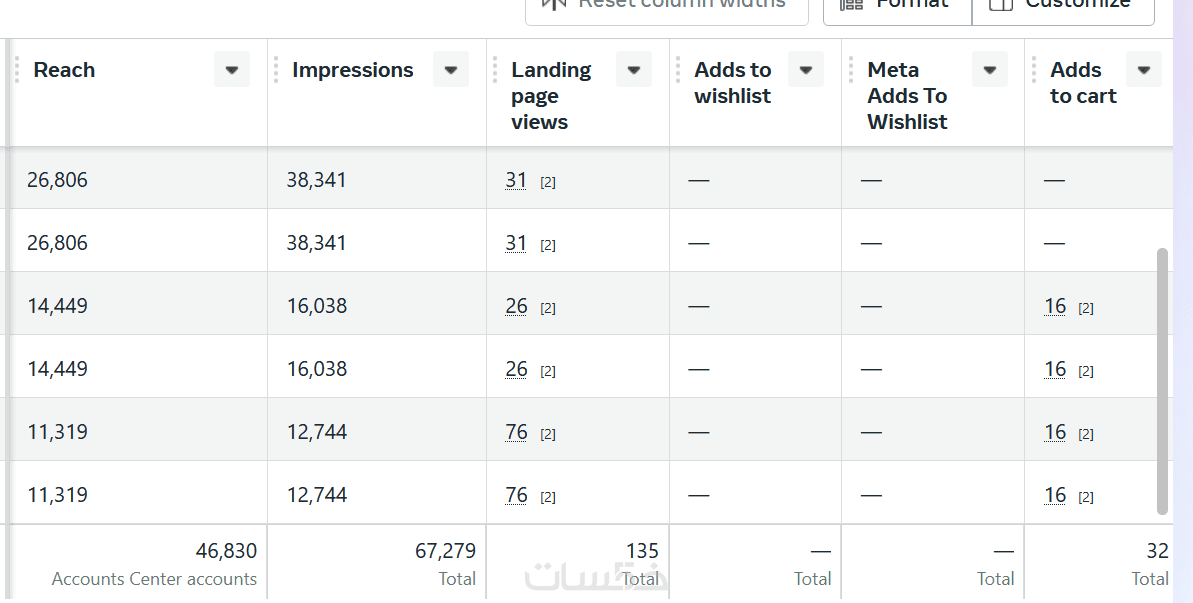Open the 31 landing page views link, first row
The height and width of the screenshot is (603, 1193).
[x=516, y=180]
